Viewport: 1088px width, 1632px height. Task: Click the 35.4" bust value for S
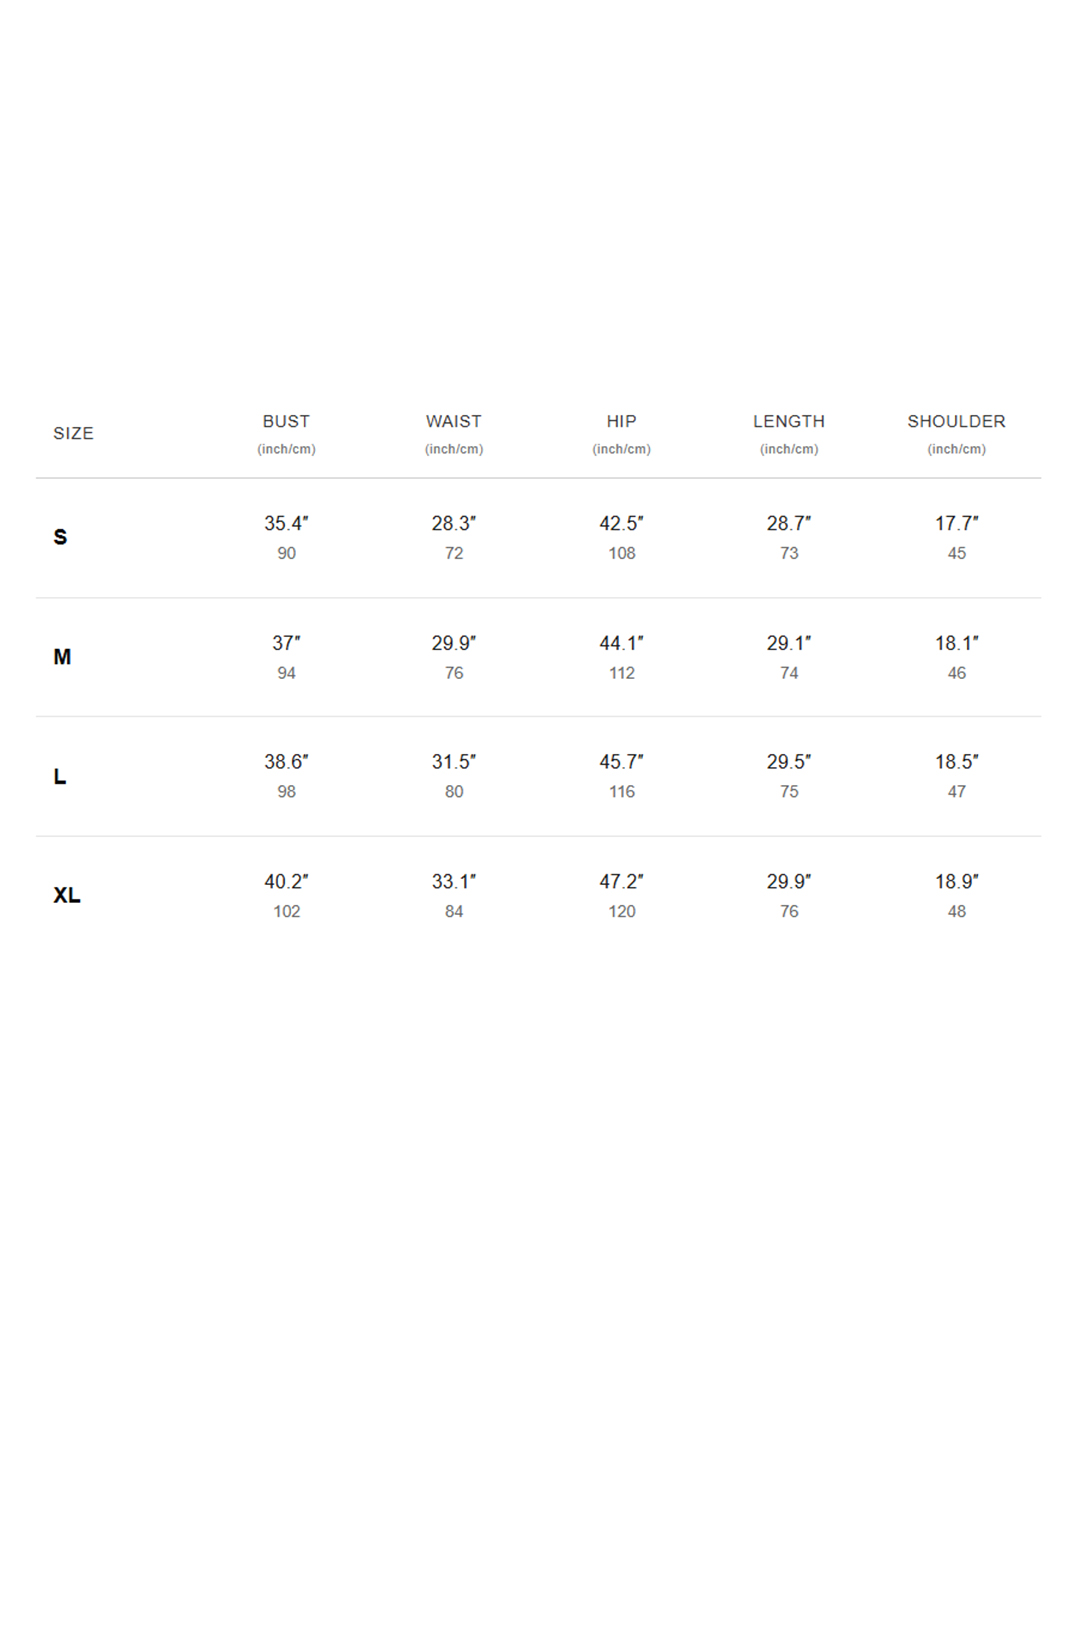[286, 523]
